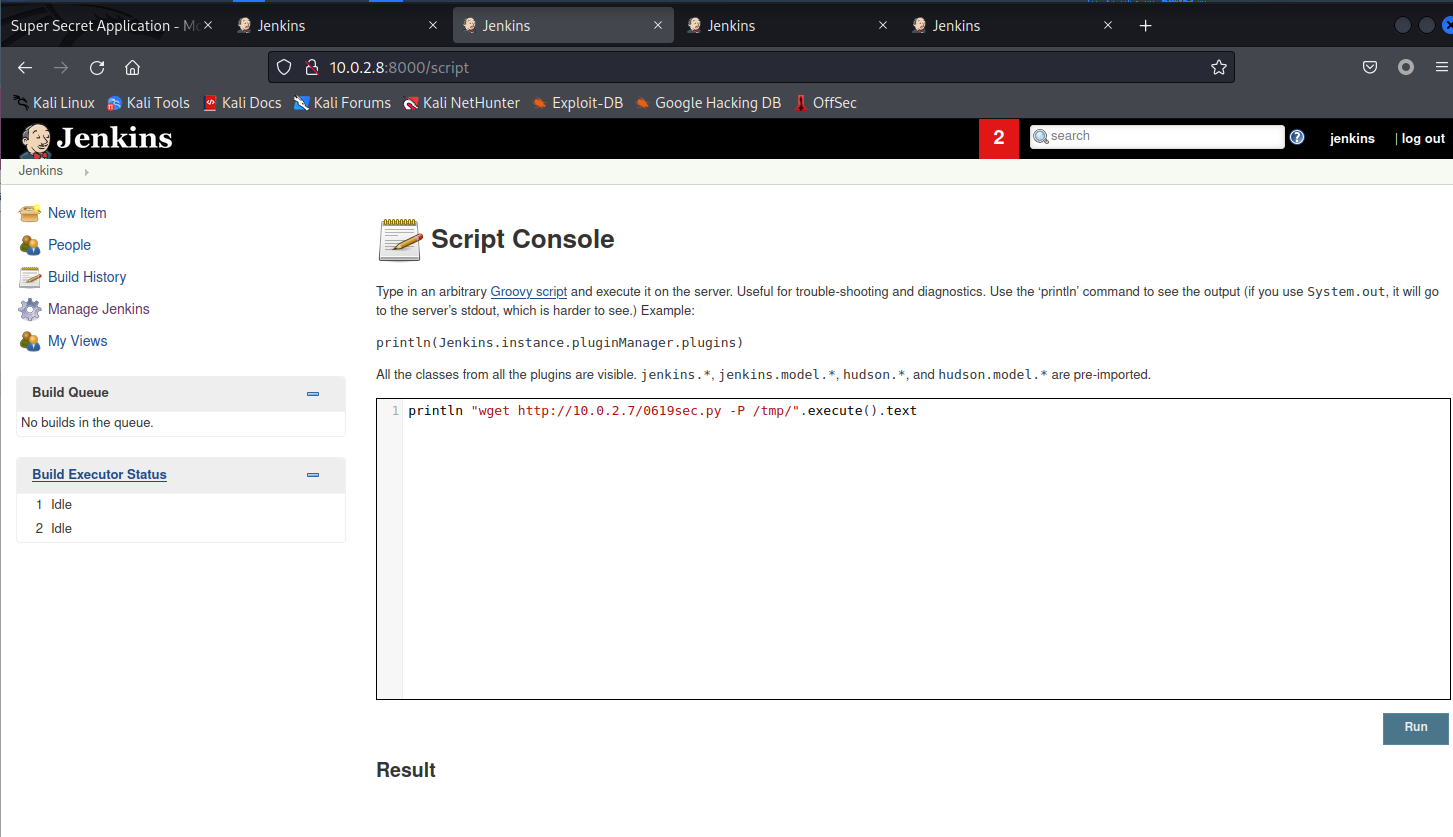Open the shield tracking protection icon
The height and width of the screenshot is (837, 1453).
coord(284,68)
